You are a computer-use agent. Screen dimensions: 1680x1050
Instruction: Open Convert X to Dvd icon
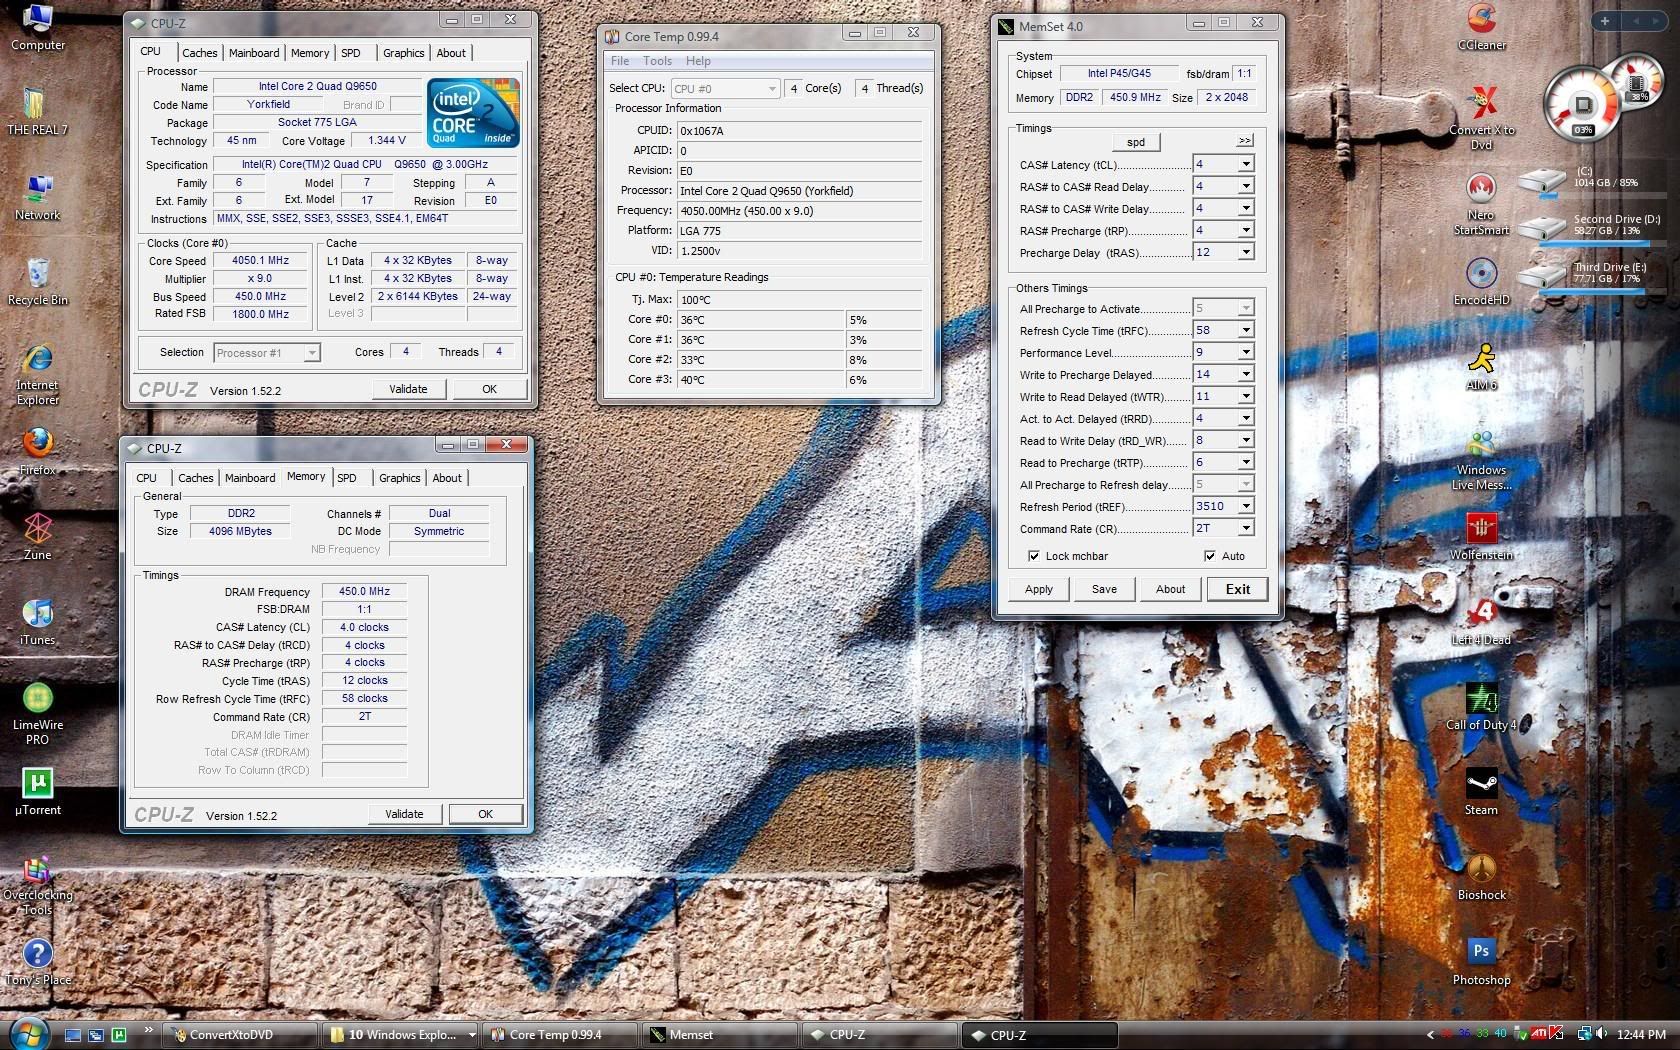pyautogui.click(x=1481, y=118)
